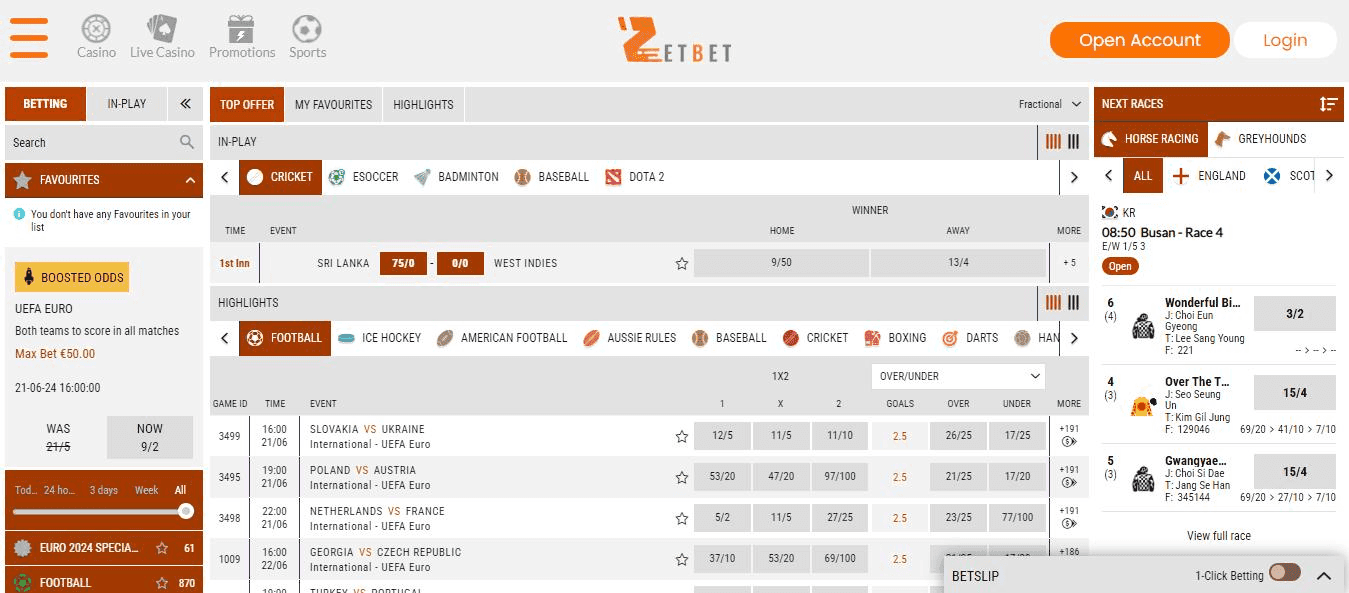This screenshot has width=1349, height=593.
Task: Bet on Sri Lanka at 9/50
Action: point(781,263)
